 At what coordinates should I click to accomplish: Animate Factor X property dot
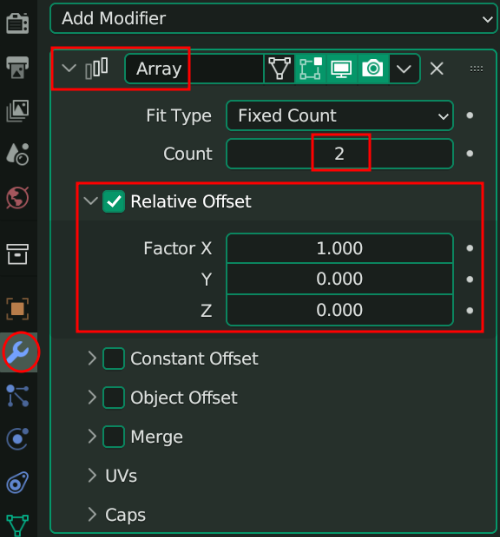tap(470, 248)
